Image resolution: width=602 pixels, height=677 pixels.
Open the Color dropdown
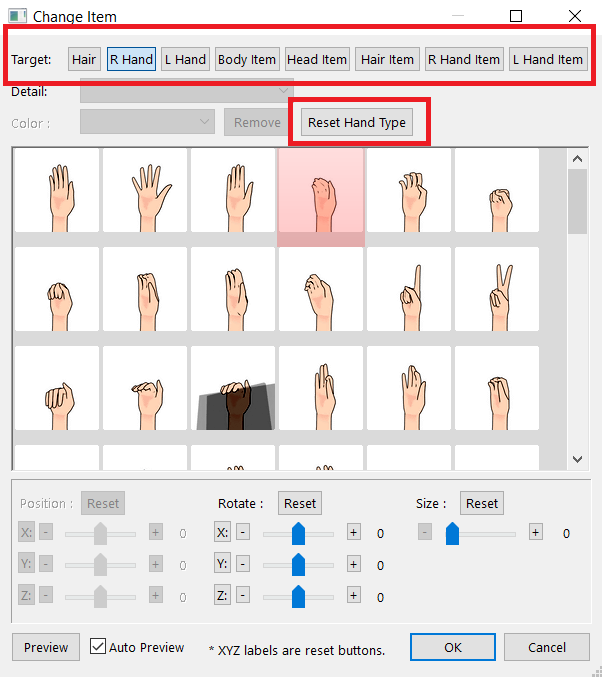tap(147, 122)
